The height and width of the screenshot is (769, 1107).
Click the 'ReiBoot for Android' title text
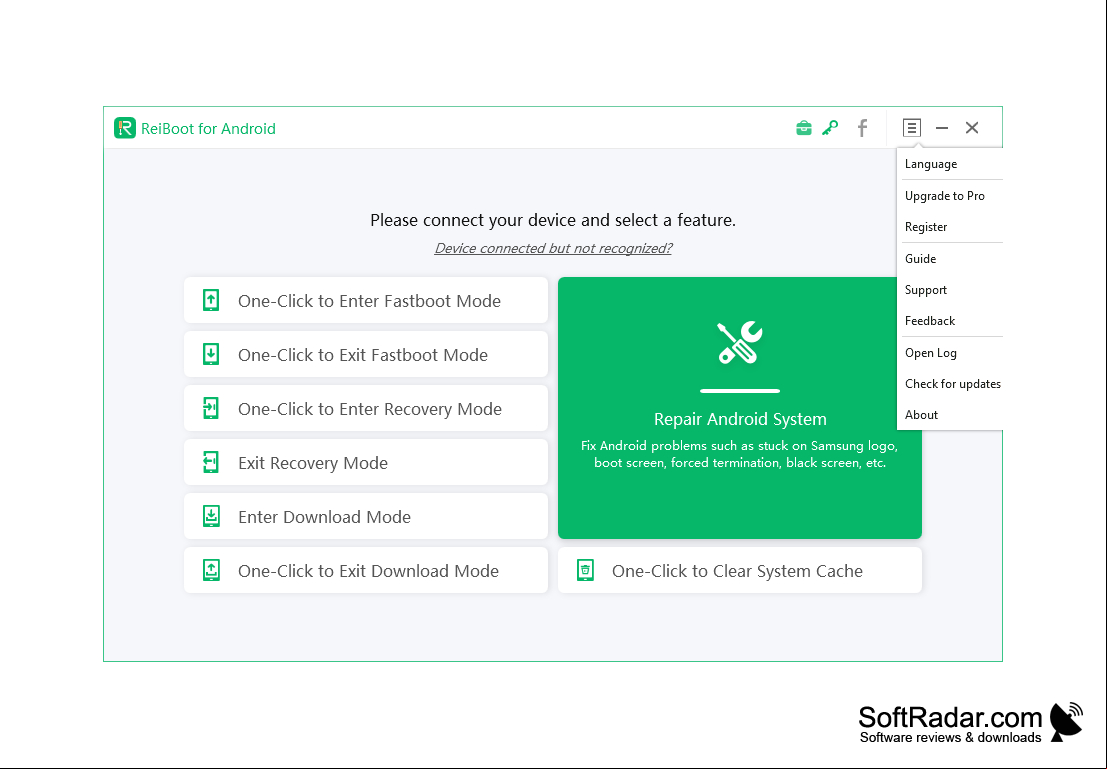pyautogui.click(x=208, y=129)
